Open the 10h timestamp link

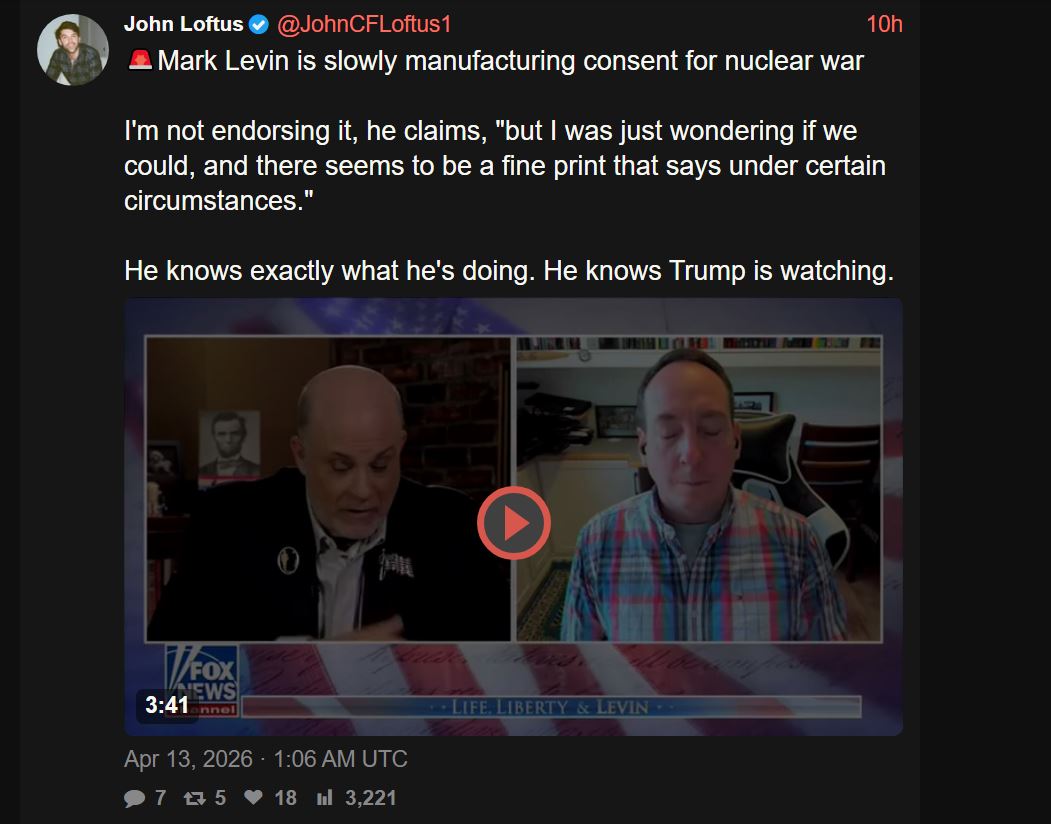click(884, 24)
